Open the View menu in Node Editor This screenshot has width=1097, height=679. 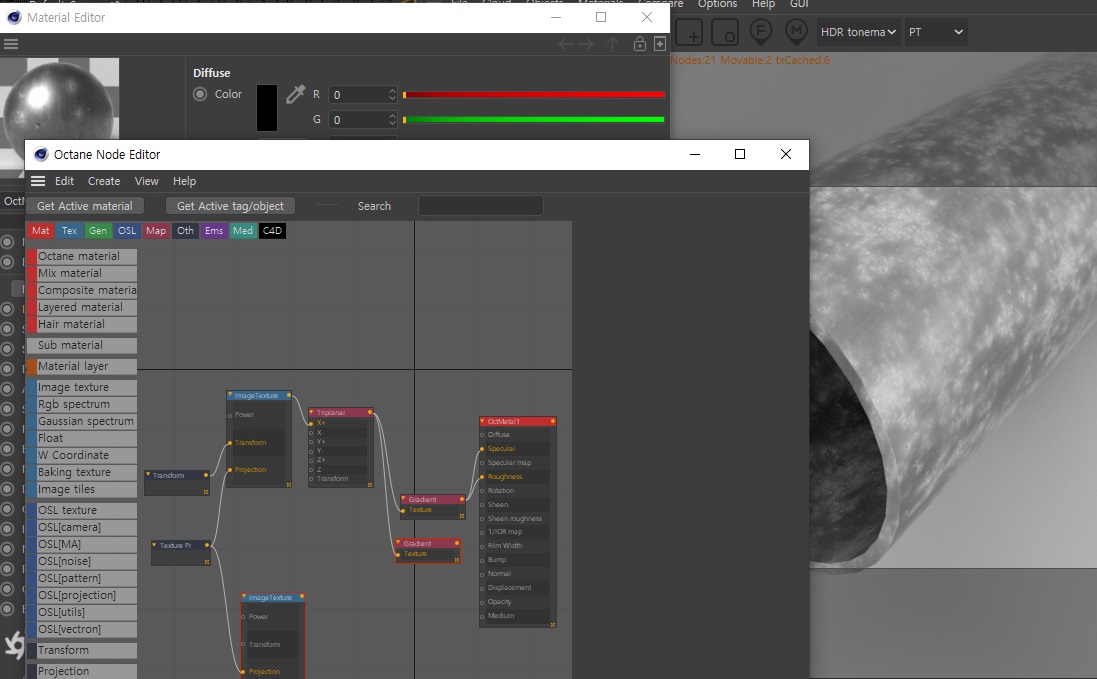click(147, 181)
